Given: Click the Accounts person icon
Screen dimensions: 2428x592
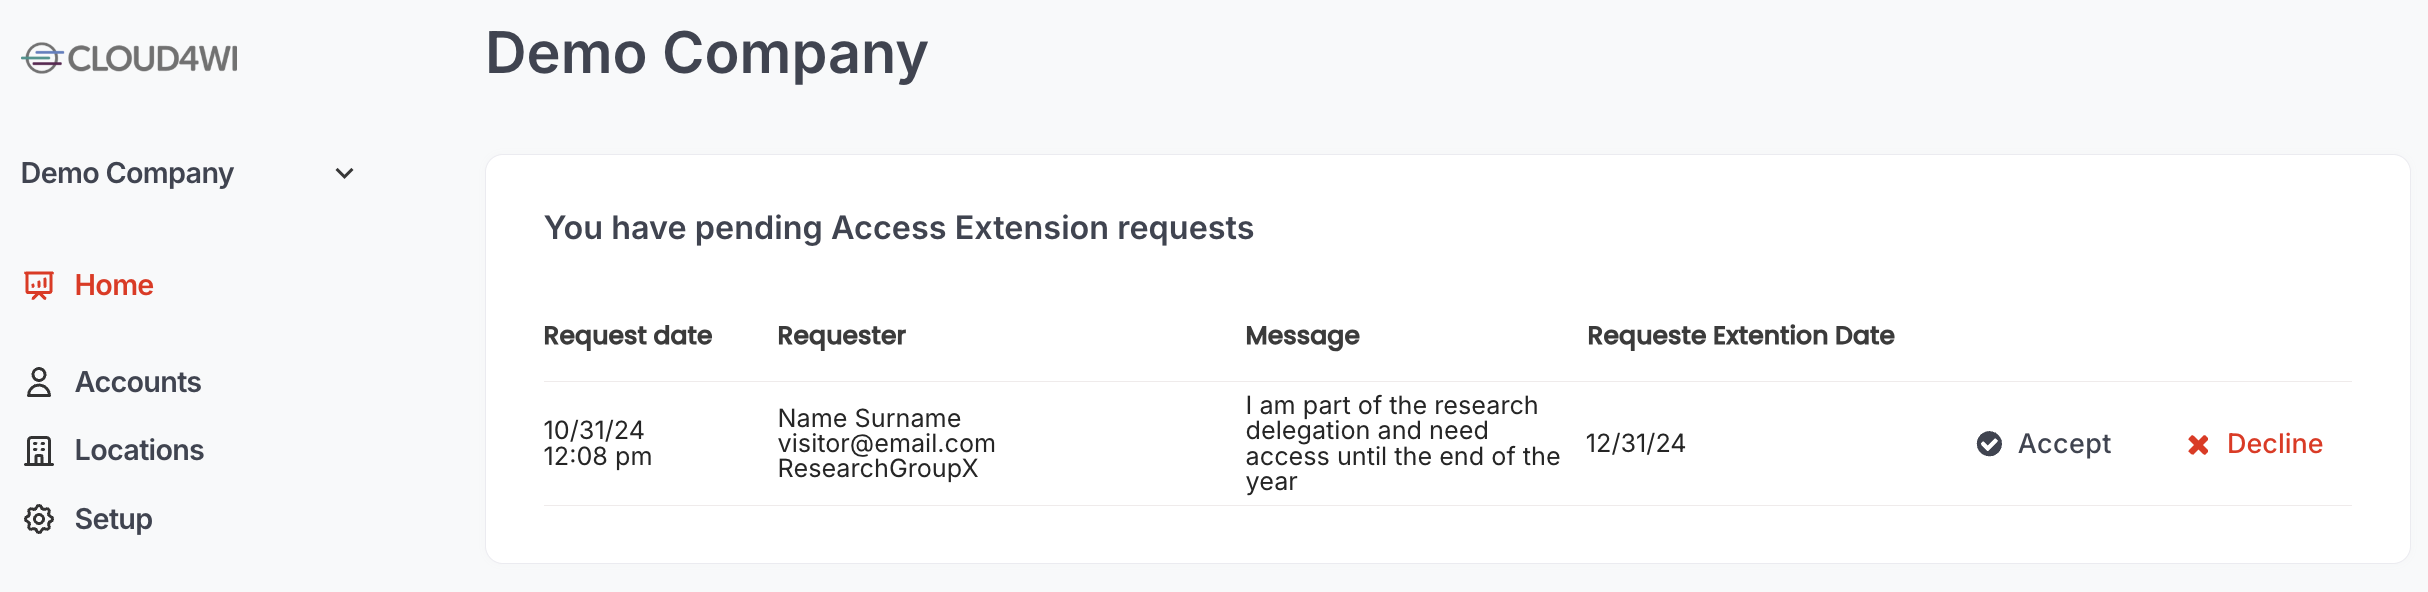Looking at the screenshot, I should pyautogui.click(x=39, y=382).
